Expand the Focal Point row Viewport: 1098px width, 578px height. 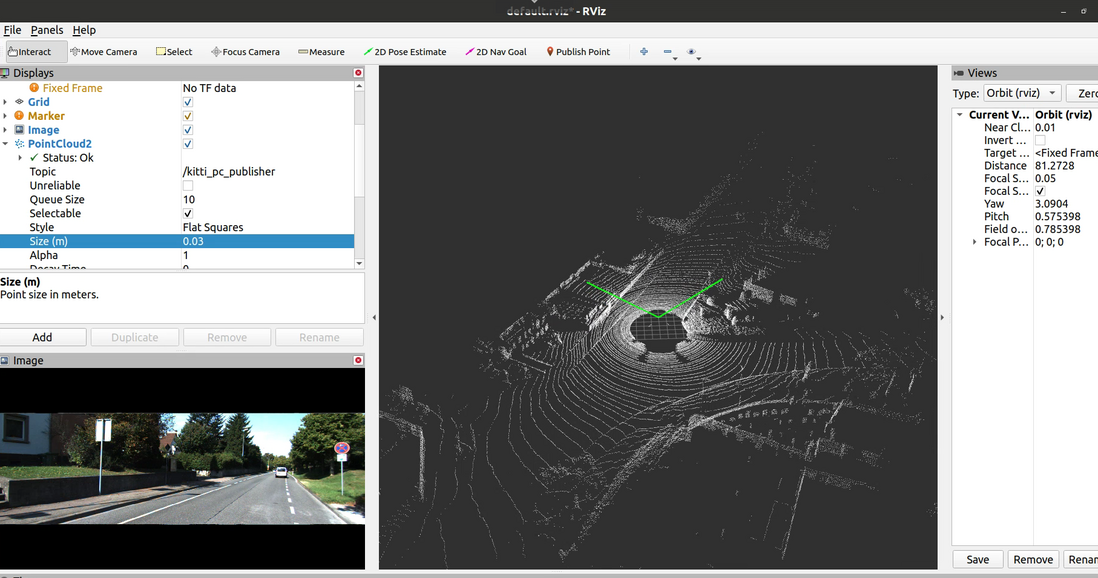click(x=974, y=242)
